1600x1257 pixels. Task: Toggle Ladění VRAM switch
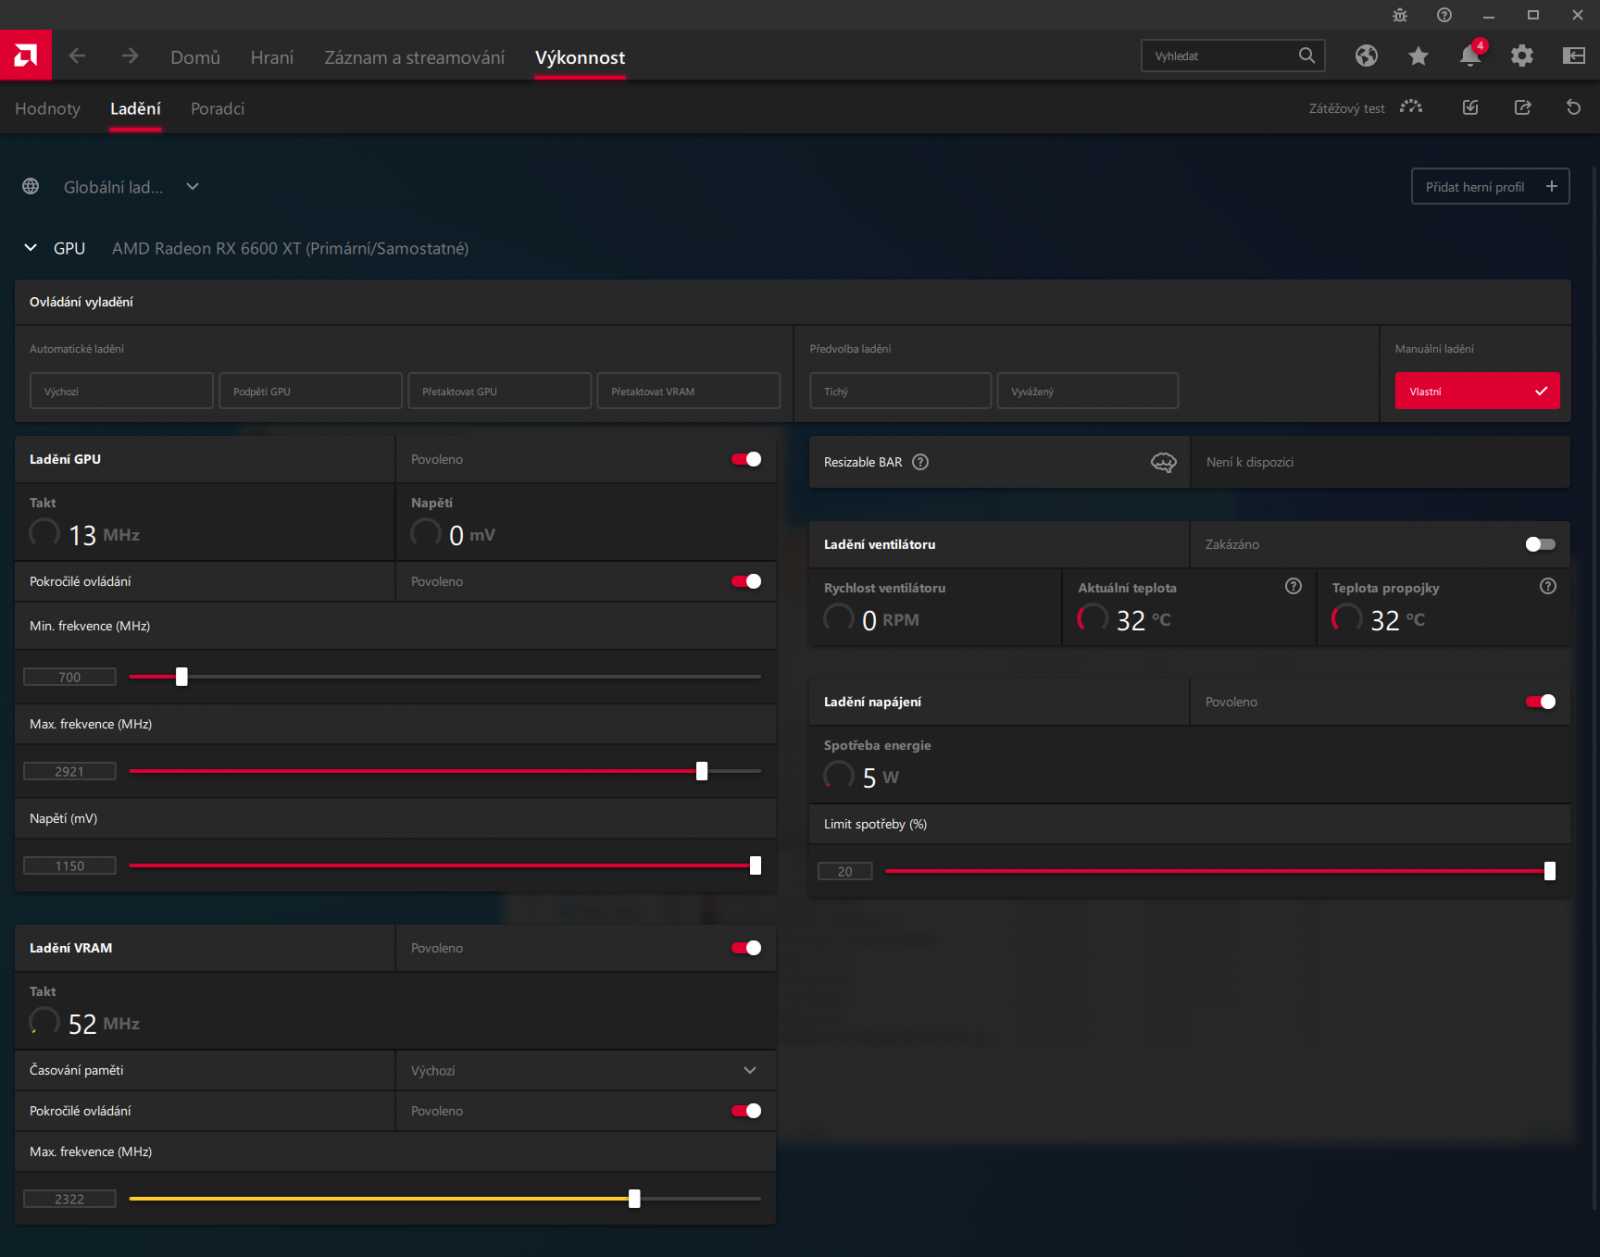(x=746, y=948)
